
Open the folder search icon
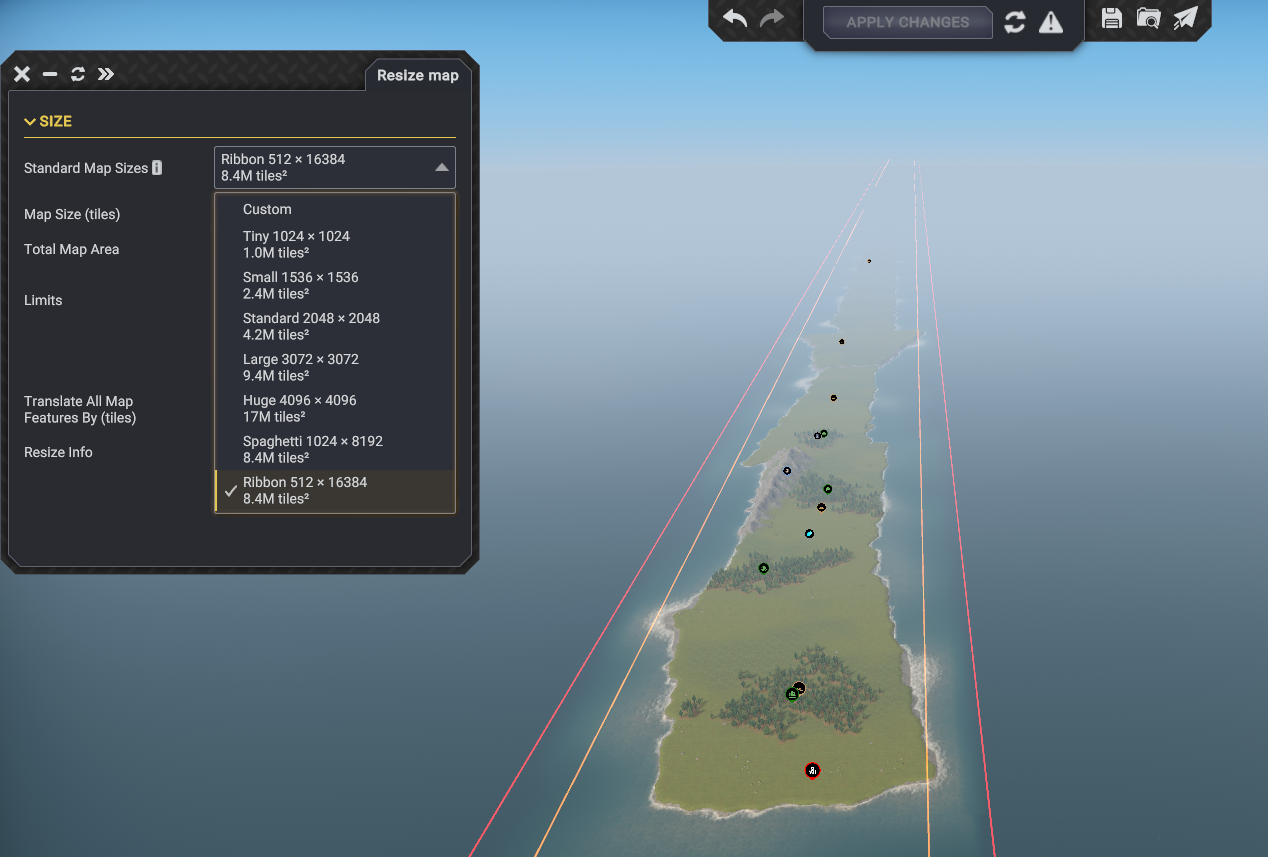pyautogui.click(x=1148, y=18)
